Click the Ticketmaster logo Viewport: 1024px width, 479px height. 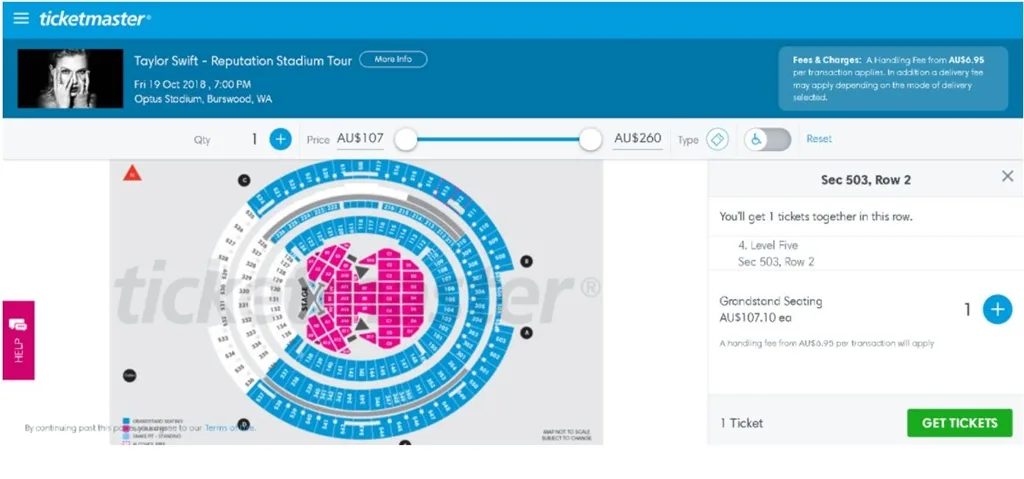[95, 18]
